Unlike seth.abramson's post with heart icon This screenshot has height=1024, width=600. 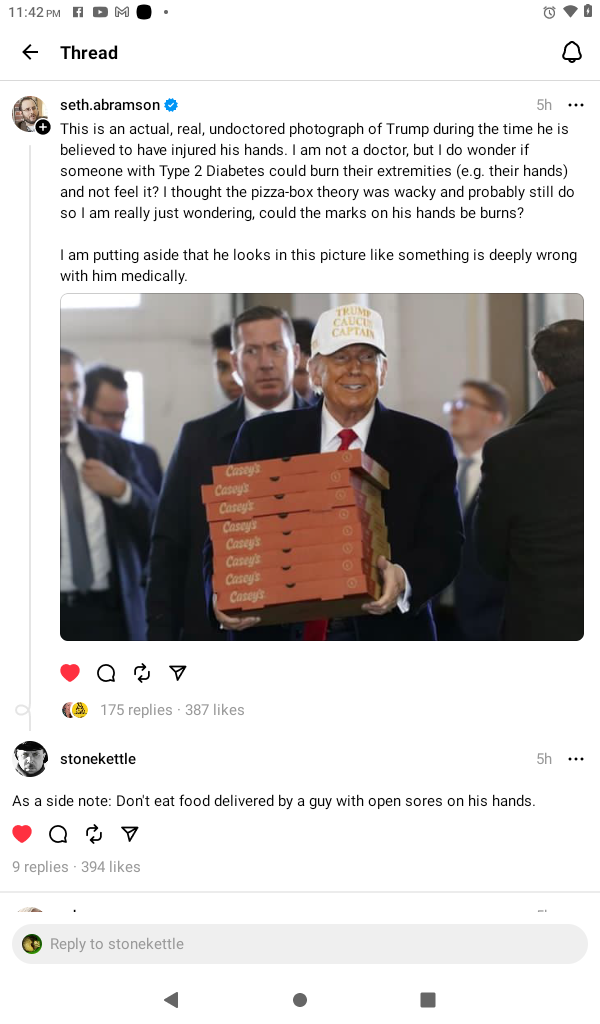pyautogui.click(x=70, y=673)
